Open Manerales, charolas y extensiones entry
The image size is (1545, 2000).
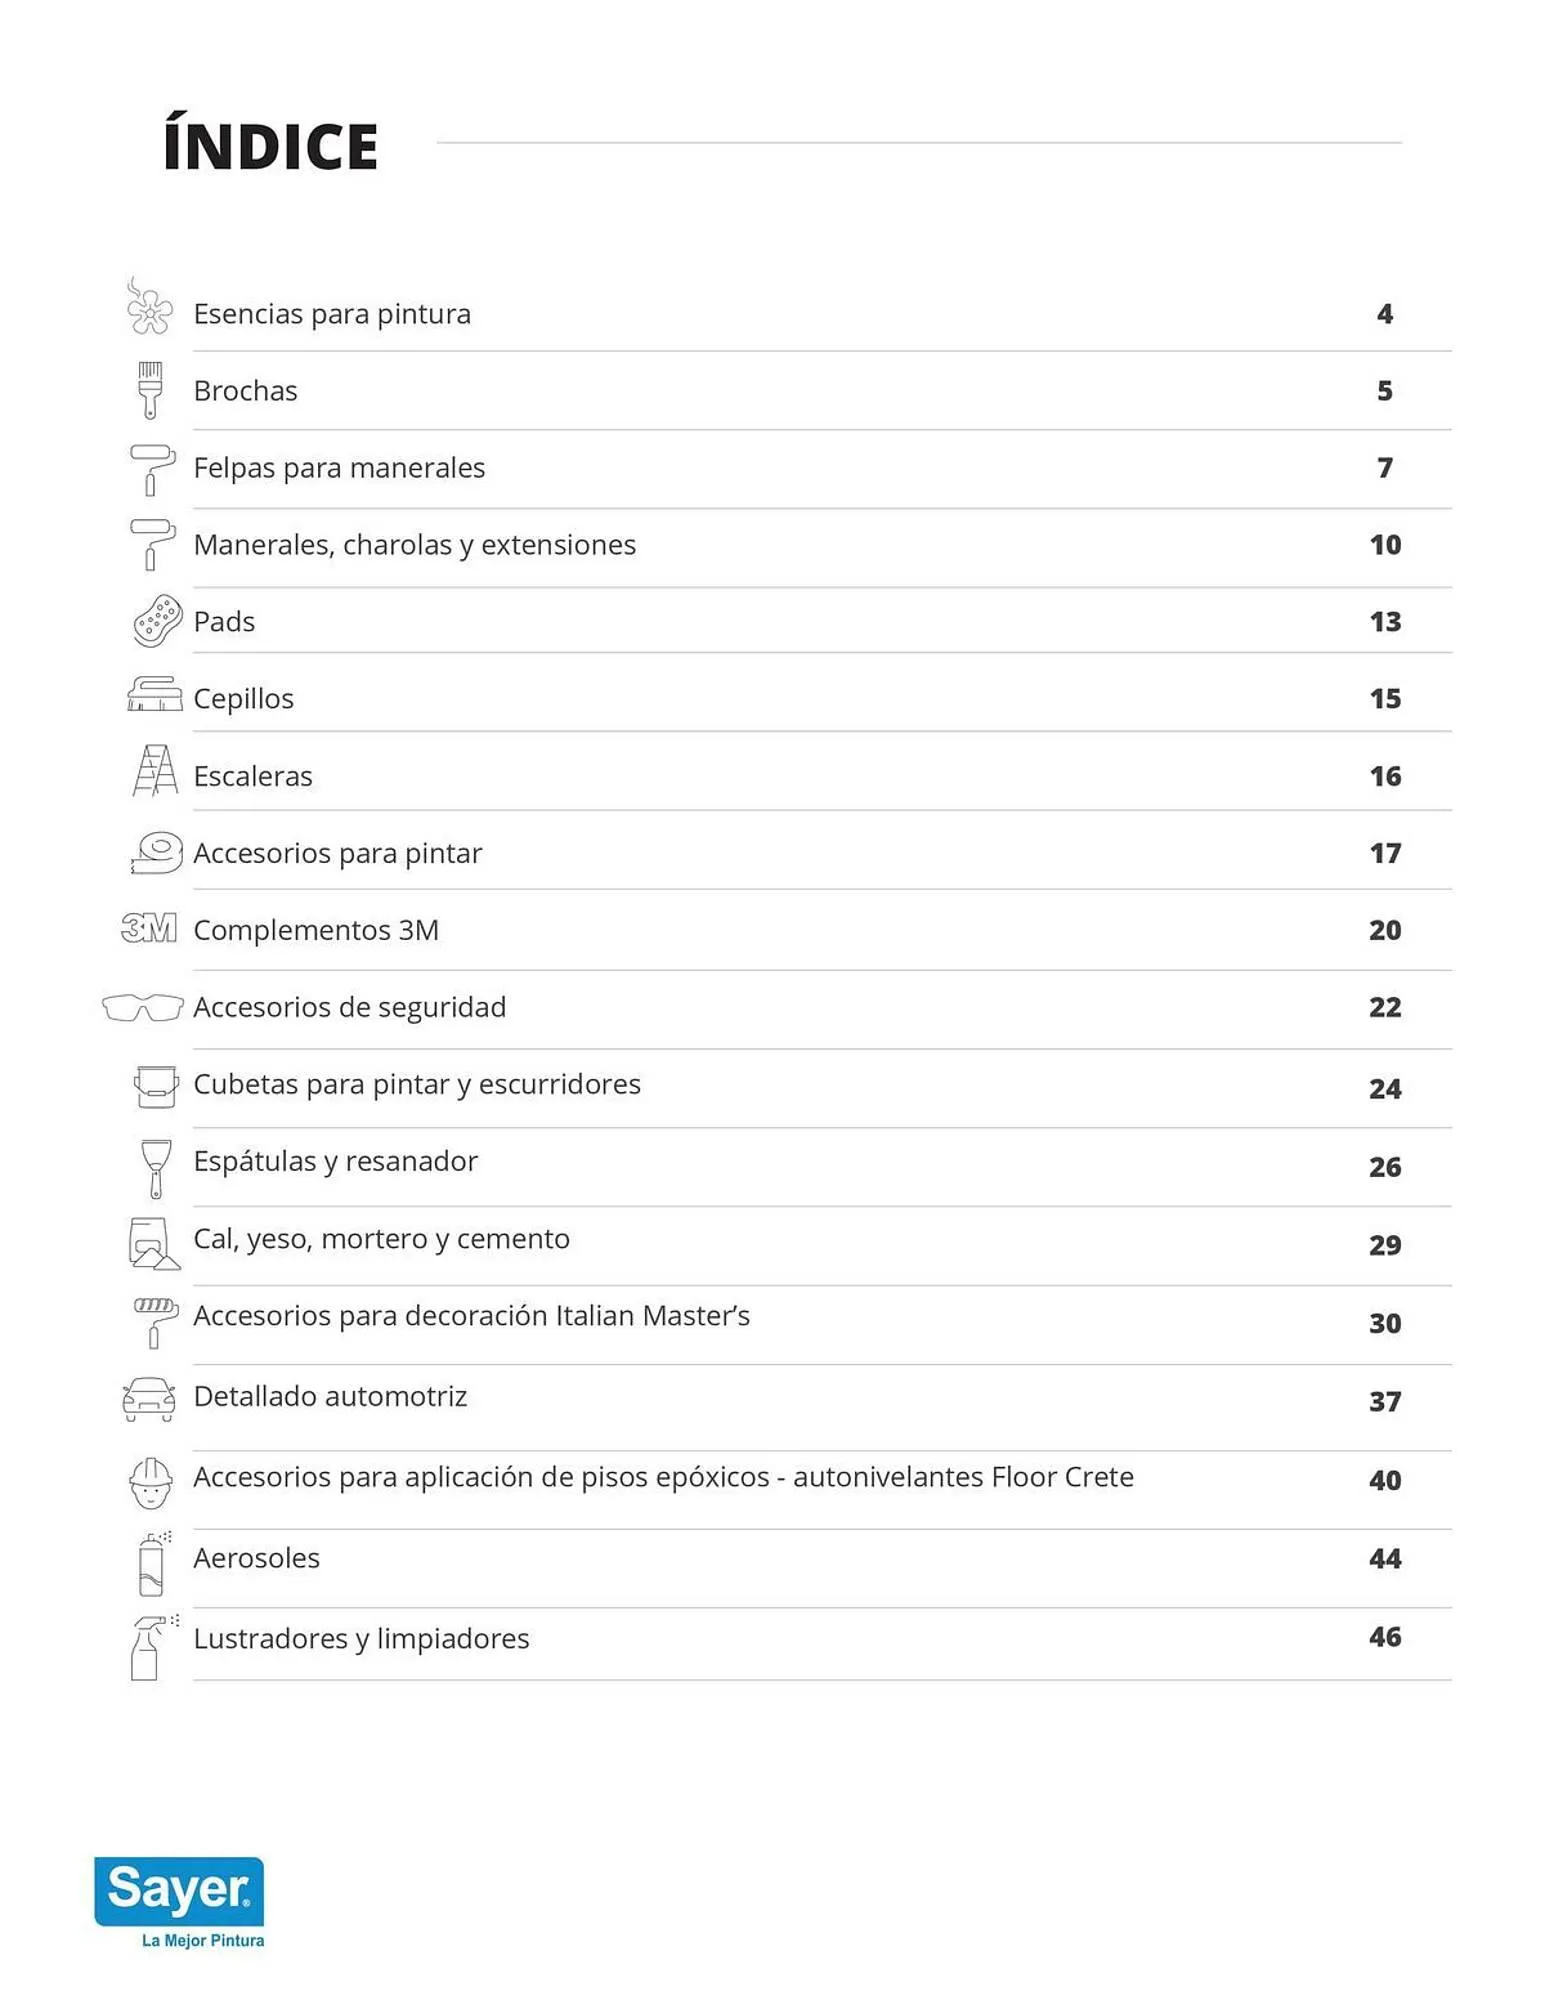pos(414,545)
